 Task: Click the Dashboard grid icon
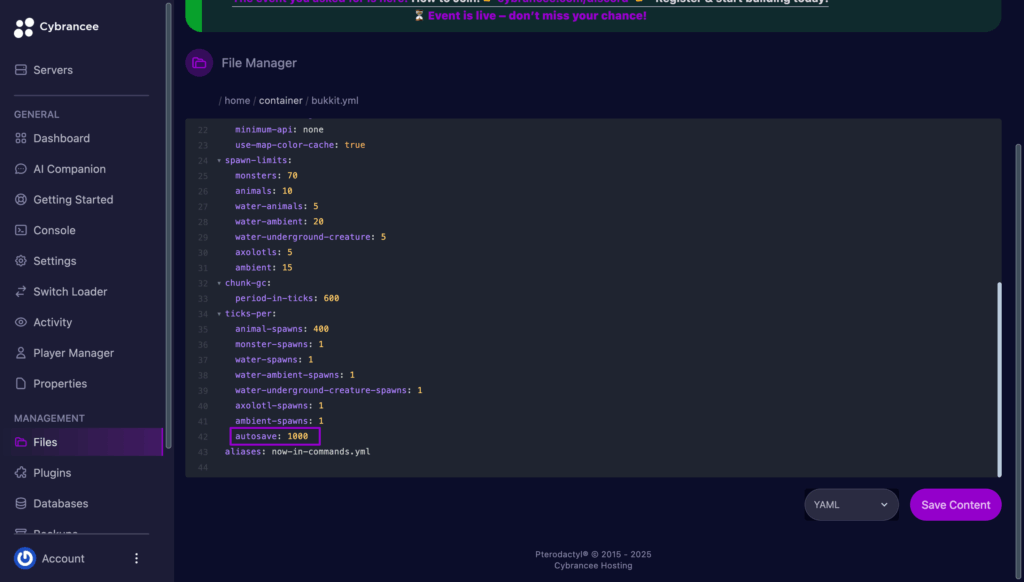tap(21, 138)
